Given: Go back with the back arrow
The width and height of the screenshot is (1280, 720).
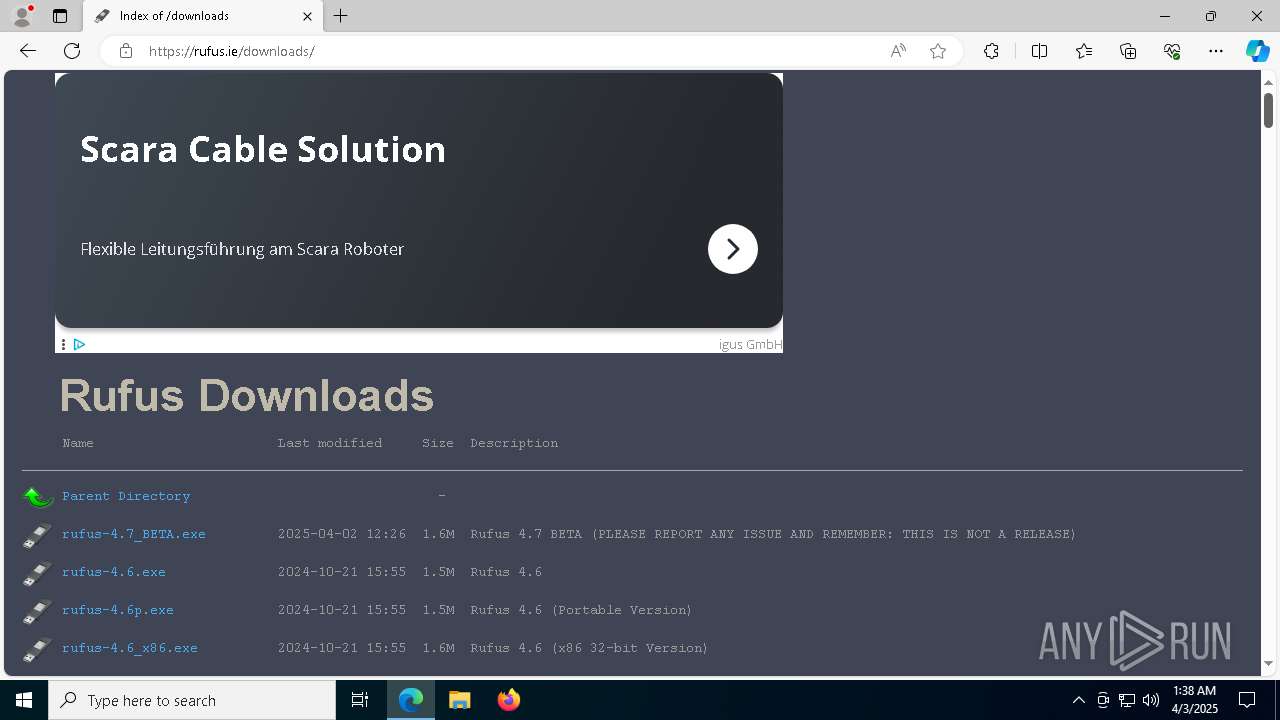Looking at the screenshot, I should pyautogui.click(x=28, y=51).
